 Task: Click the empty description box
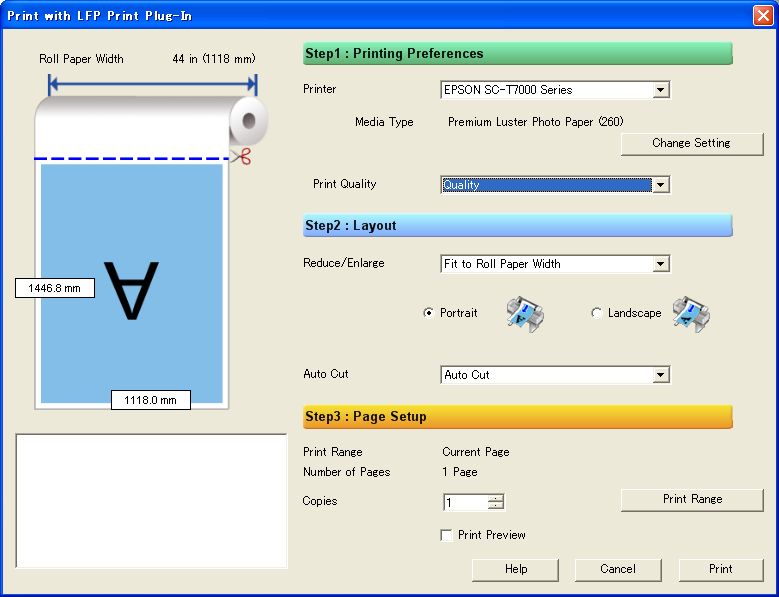(x=152, y=501)
